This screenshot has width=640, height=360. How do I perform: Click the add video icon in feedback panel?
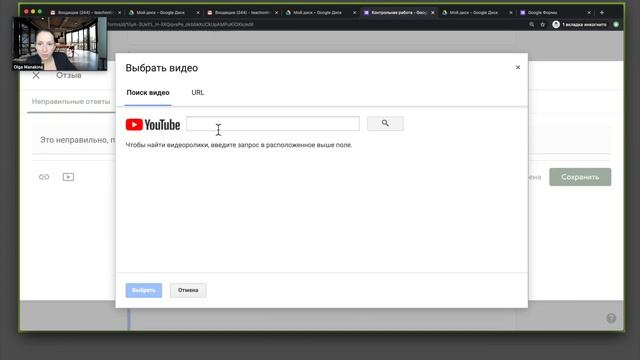(68, 177)
